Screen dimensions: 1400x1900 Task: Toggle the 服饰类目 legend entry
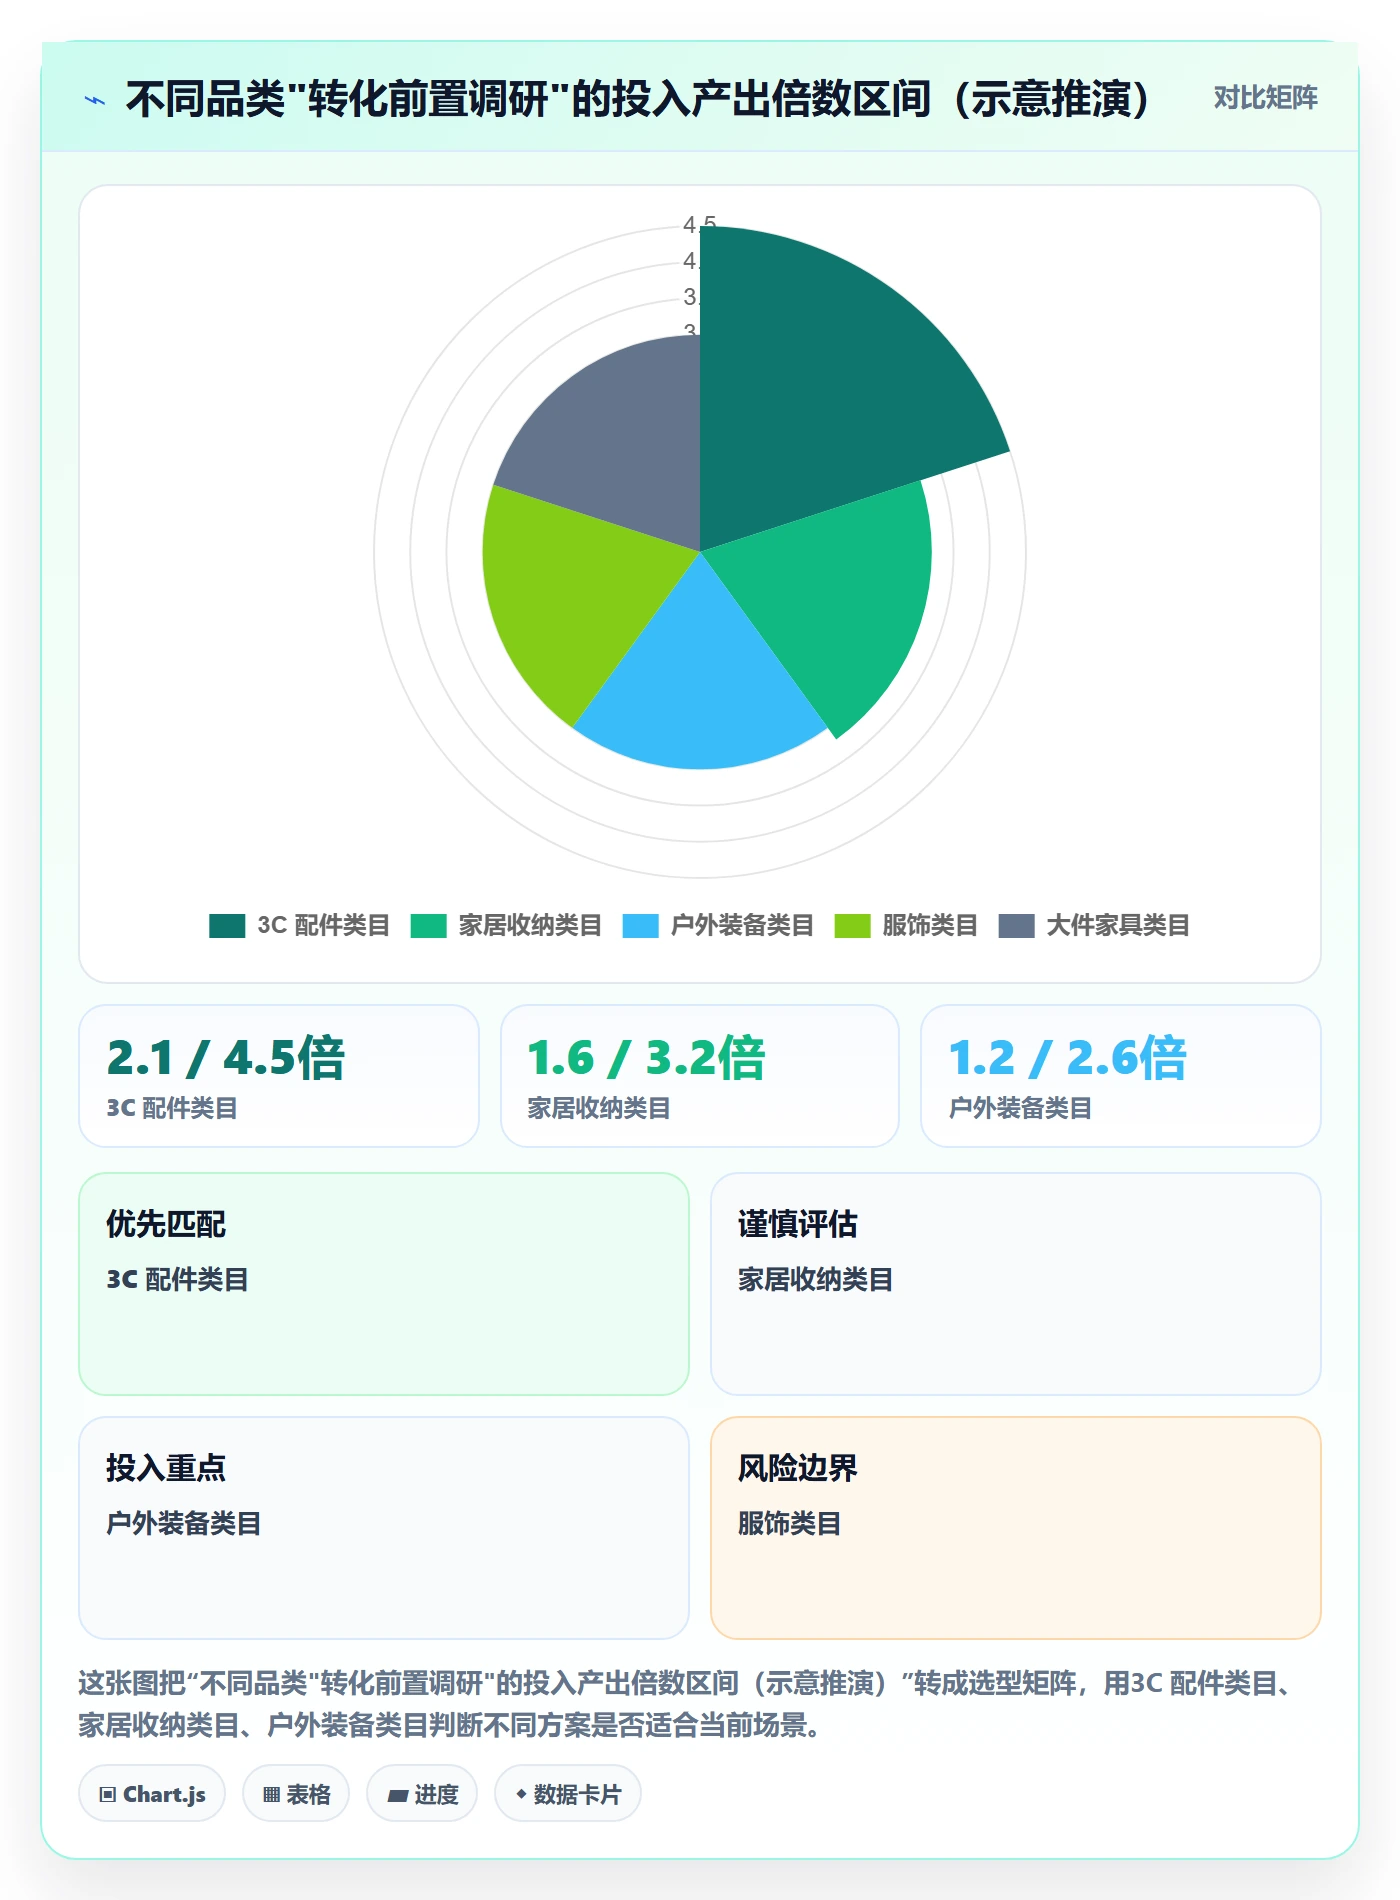point(906,926)
